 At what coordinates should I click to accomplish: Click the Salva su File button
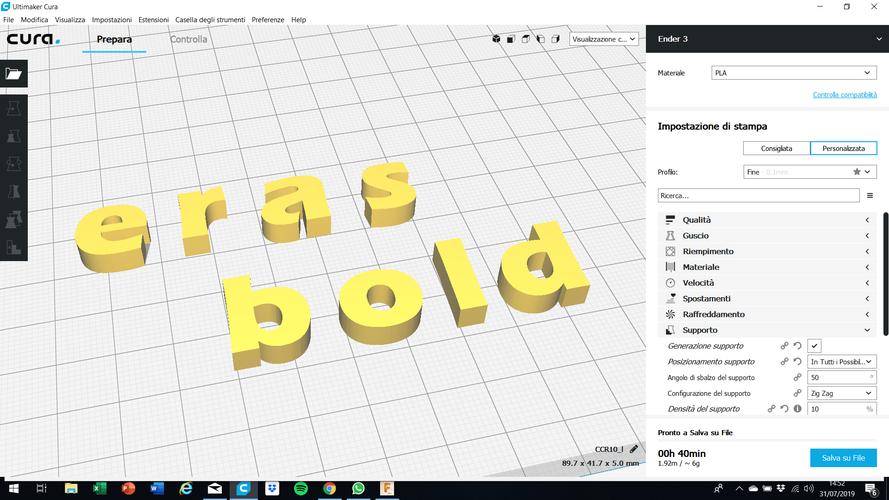click(x=843, y=458)
